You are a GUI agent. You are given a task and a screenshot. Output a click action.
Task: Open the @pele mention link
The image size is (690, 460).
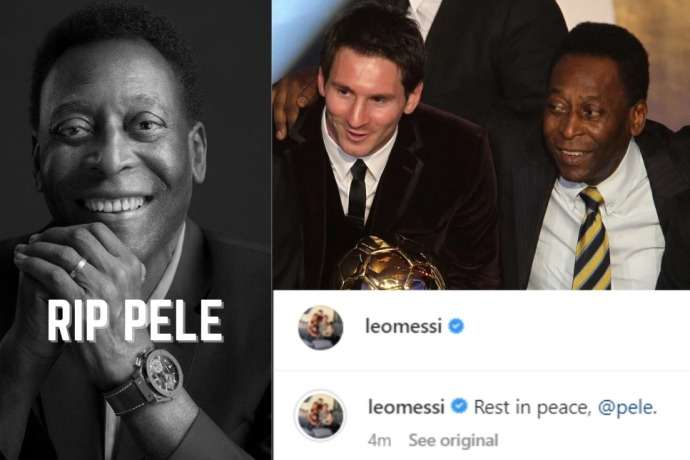coord(627,408)
